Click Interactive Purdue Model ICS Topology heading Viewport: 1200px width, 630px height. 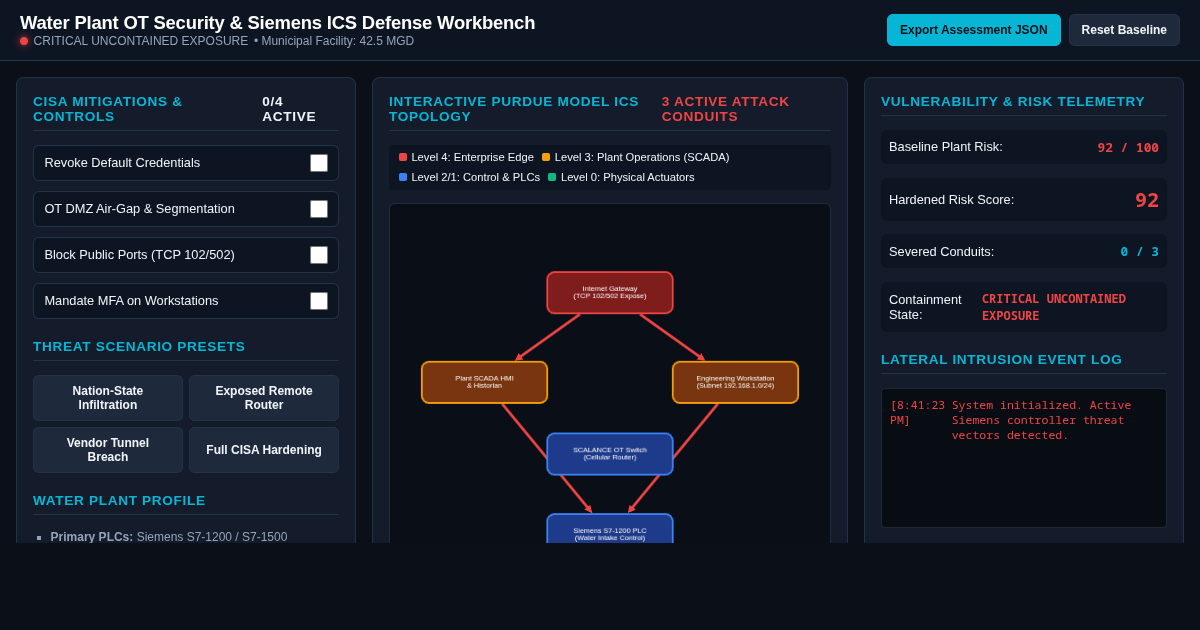[514, 109]
